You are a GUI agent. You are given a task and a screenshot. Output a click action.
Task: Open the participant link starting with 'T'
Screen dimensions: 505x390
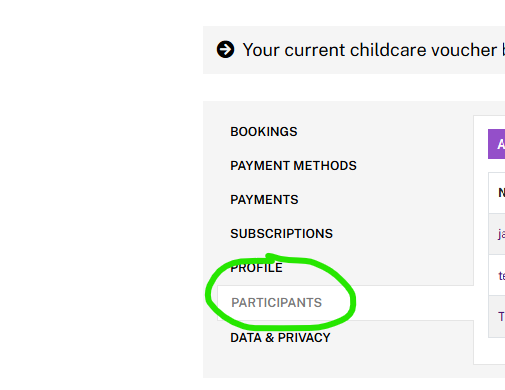pos(501,316)
